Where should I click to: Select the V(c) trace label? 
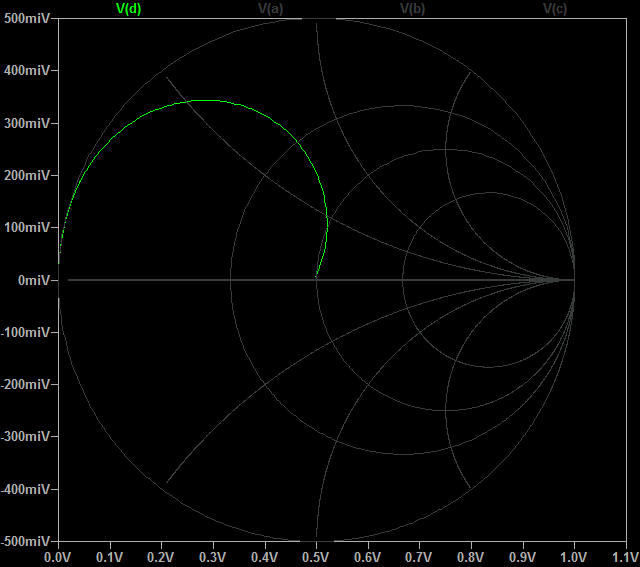coord(555,9)
